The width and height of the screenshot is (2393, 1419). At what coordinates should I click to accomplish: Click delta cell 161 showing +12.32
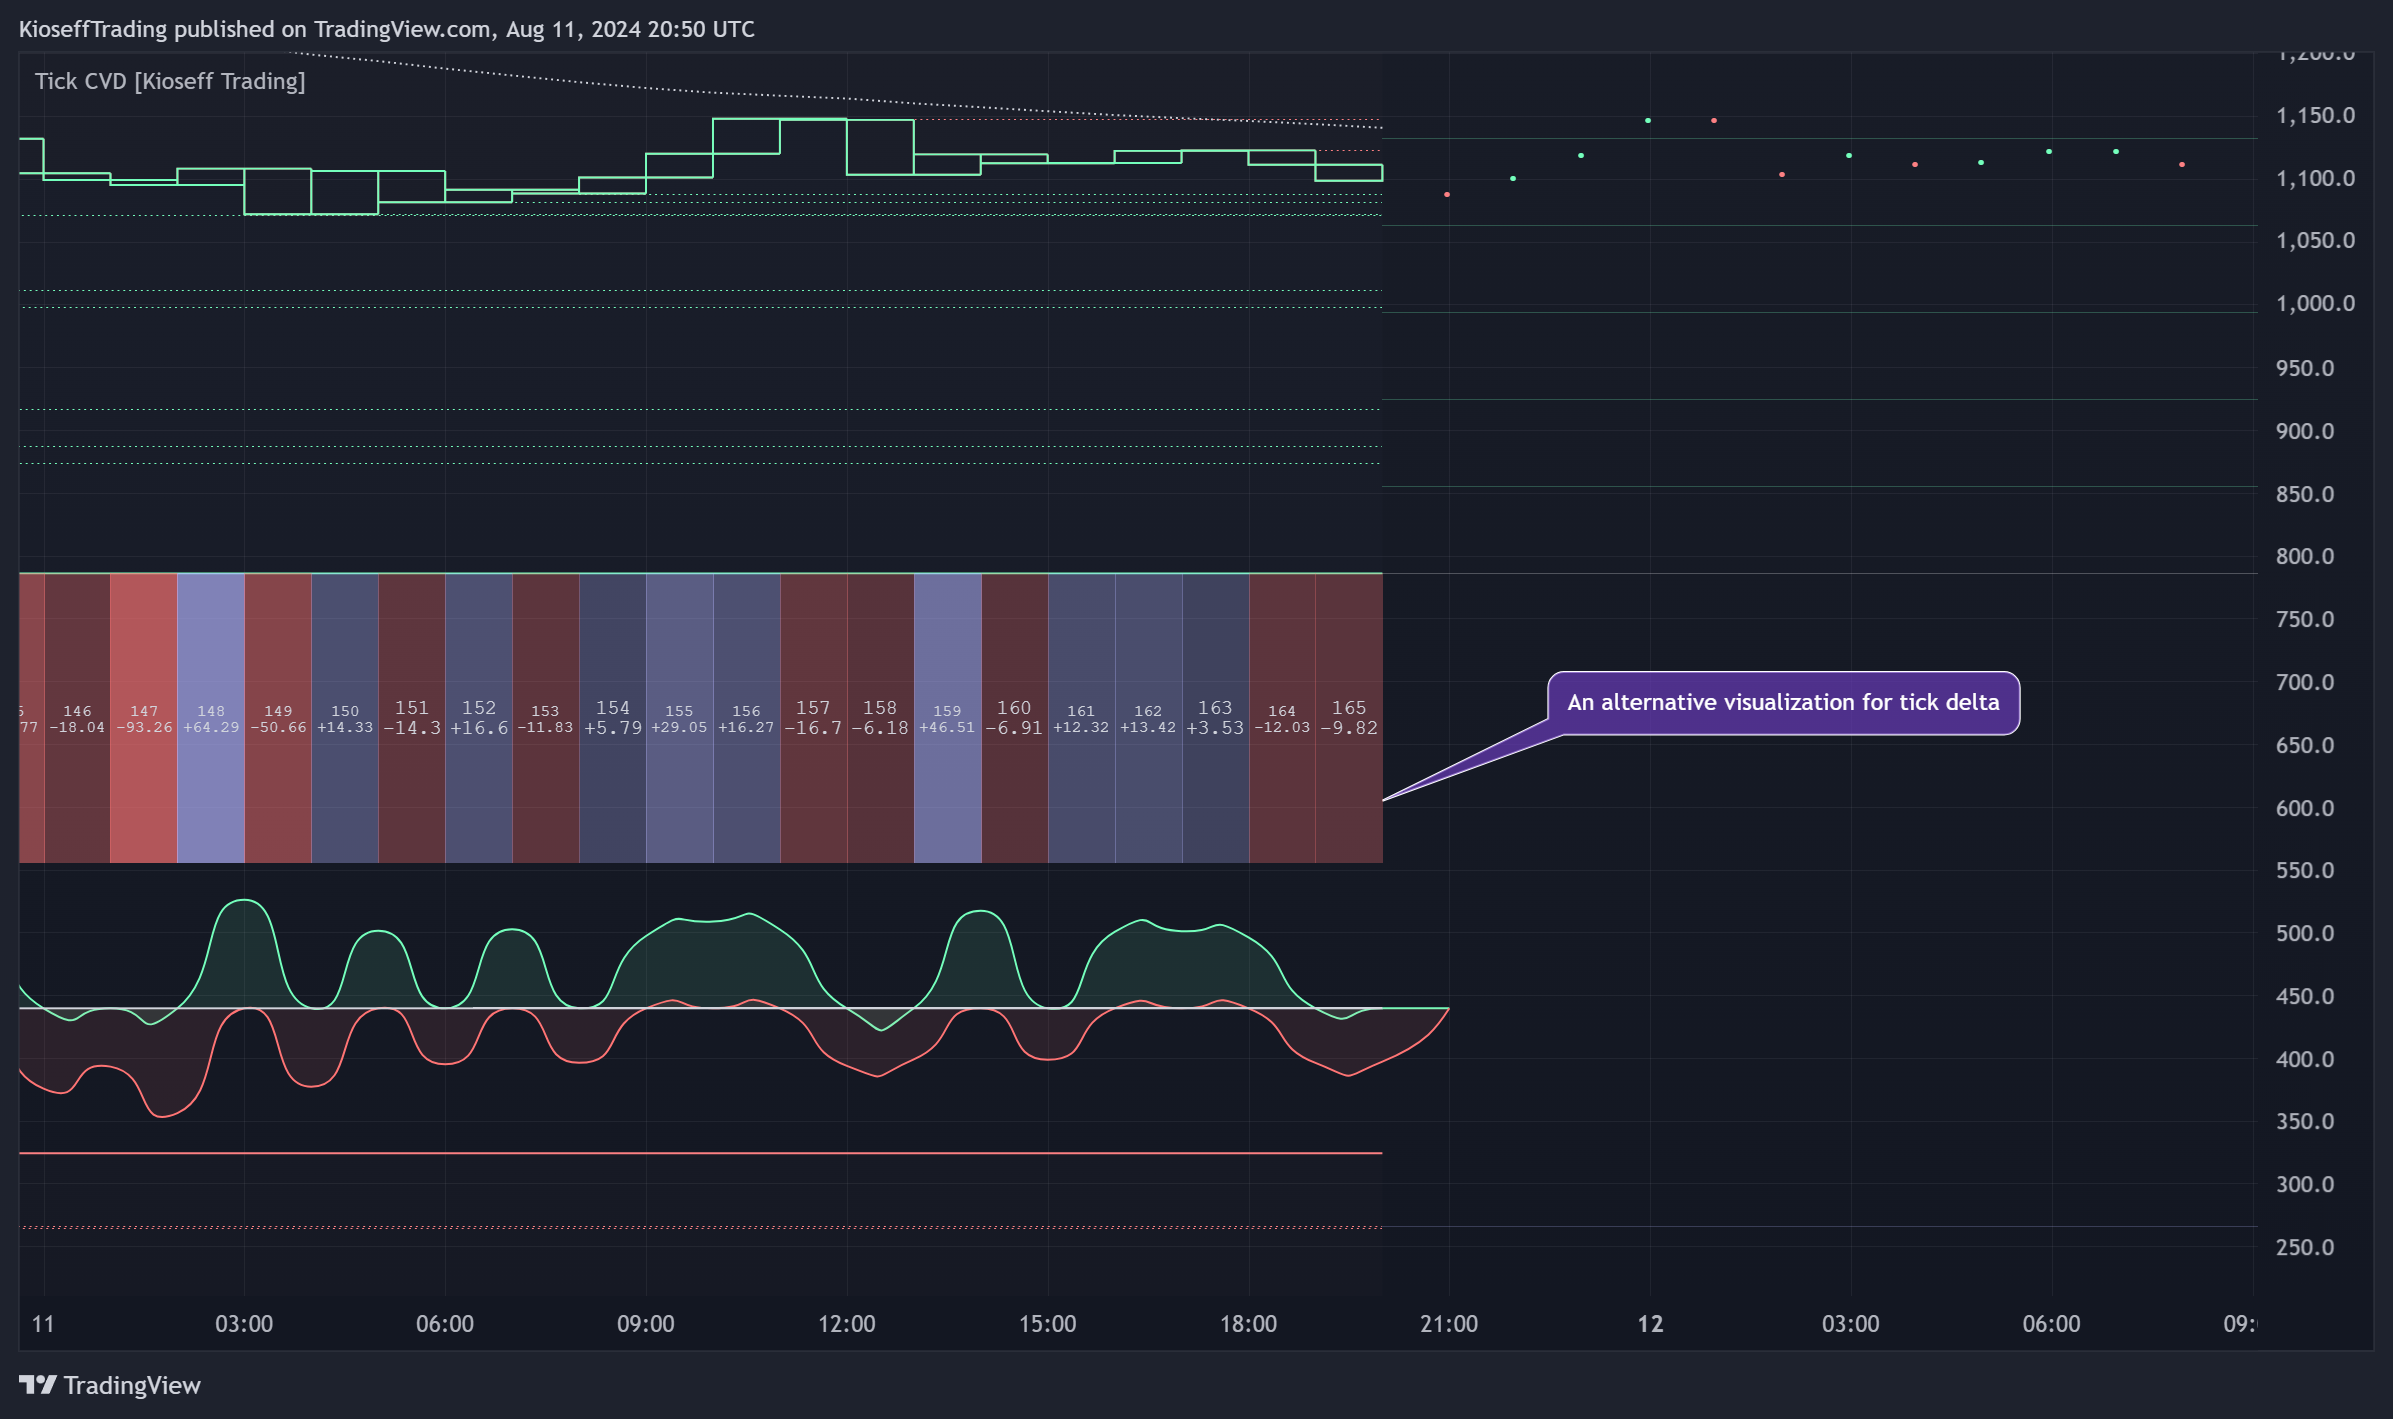click(1081, 718)
